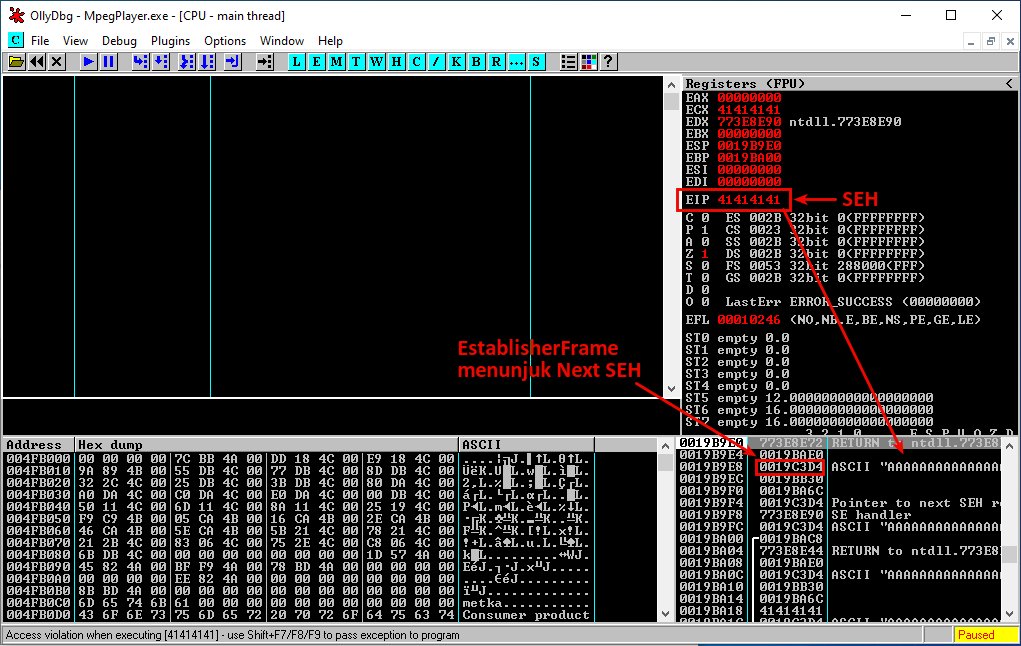The image size is (1021, 646).
Task: Show Threads with the T button
Action: pyautogui.click(x=356, y=62)
